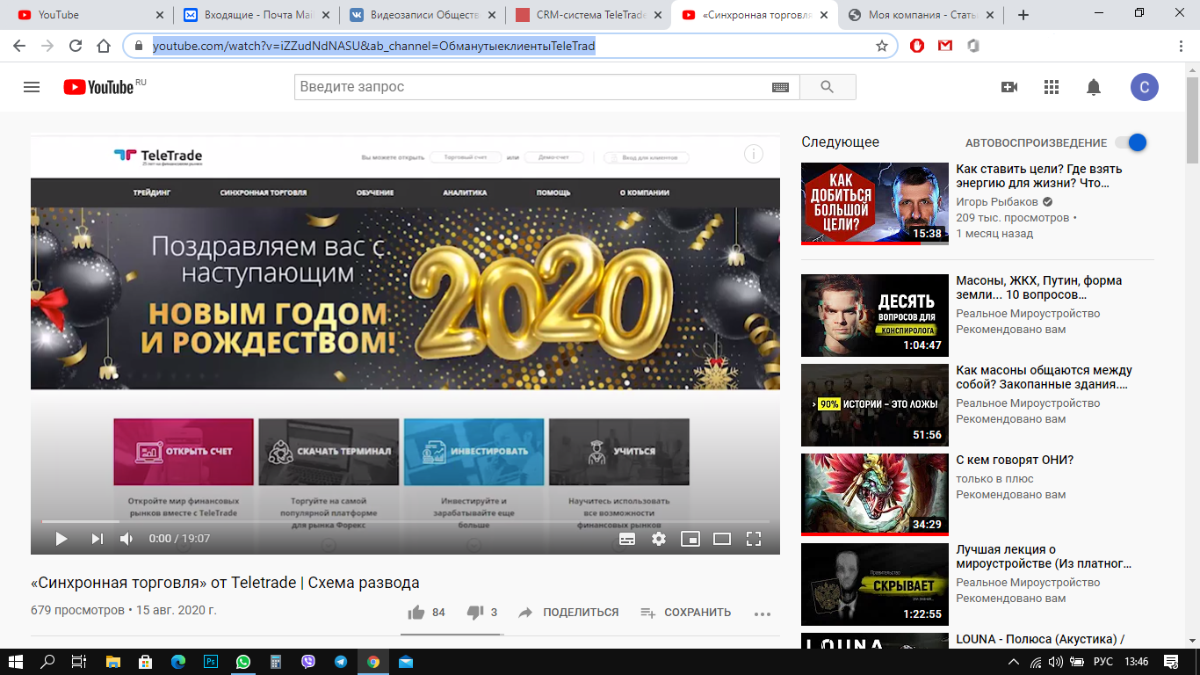Click the video progress bar
The image size is (1200, 675).
405,521
